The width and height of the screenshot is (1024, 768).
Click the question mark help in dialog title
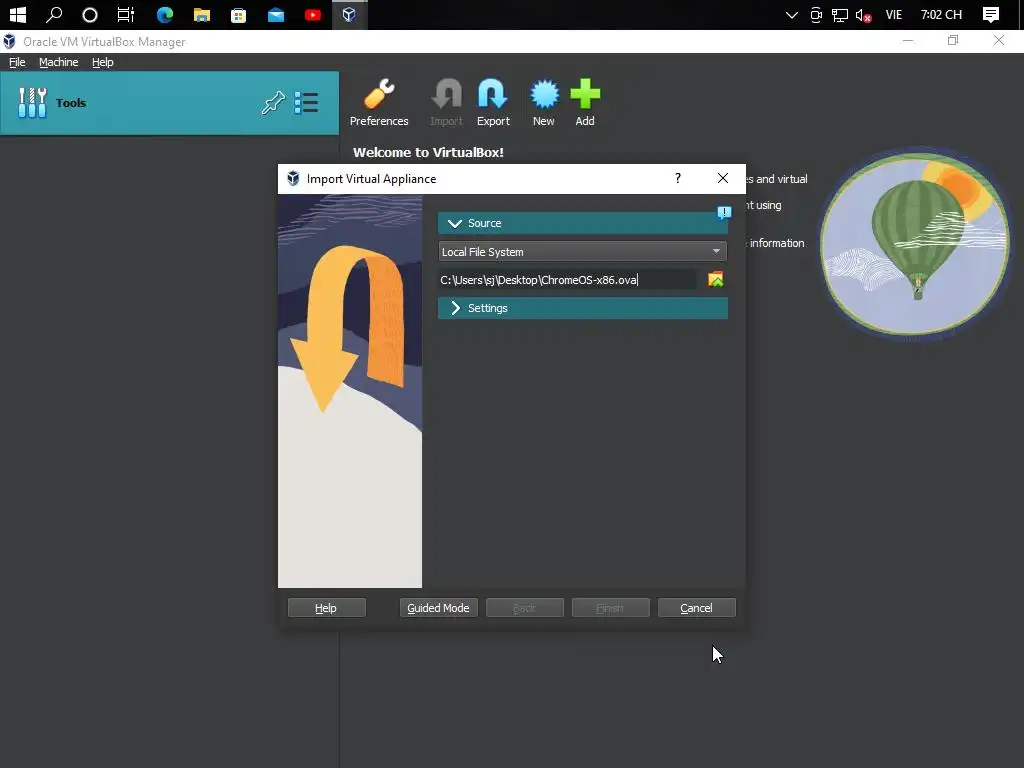[x=678, y=178]
